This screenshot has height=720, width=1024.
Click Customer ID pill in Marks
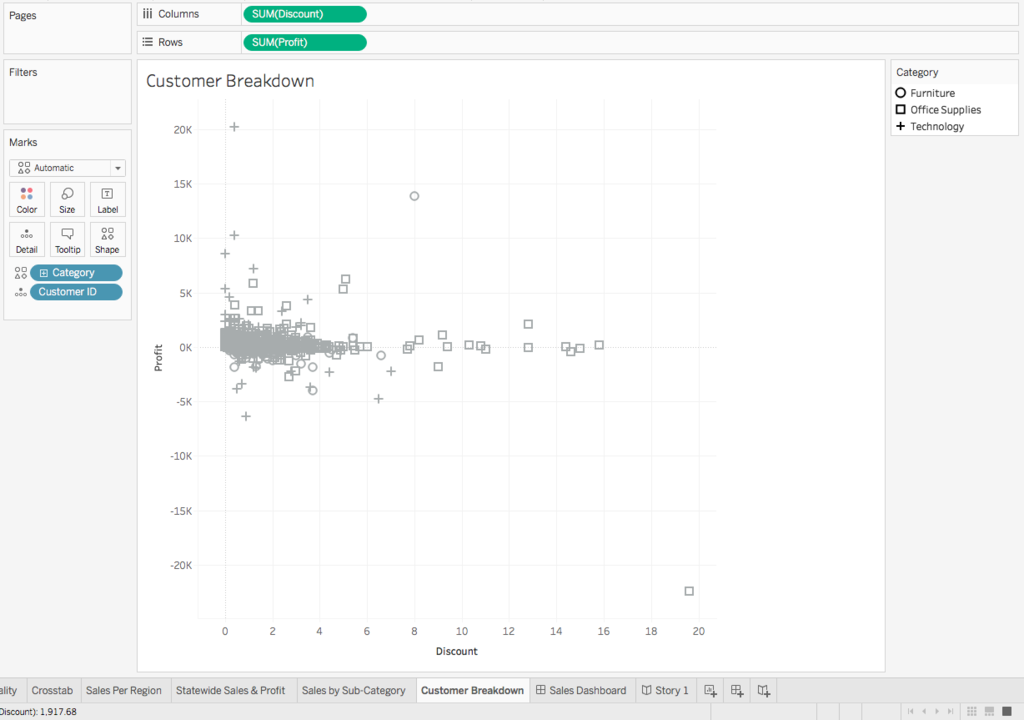coord(76,292)
